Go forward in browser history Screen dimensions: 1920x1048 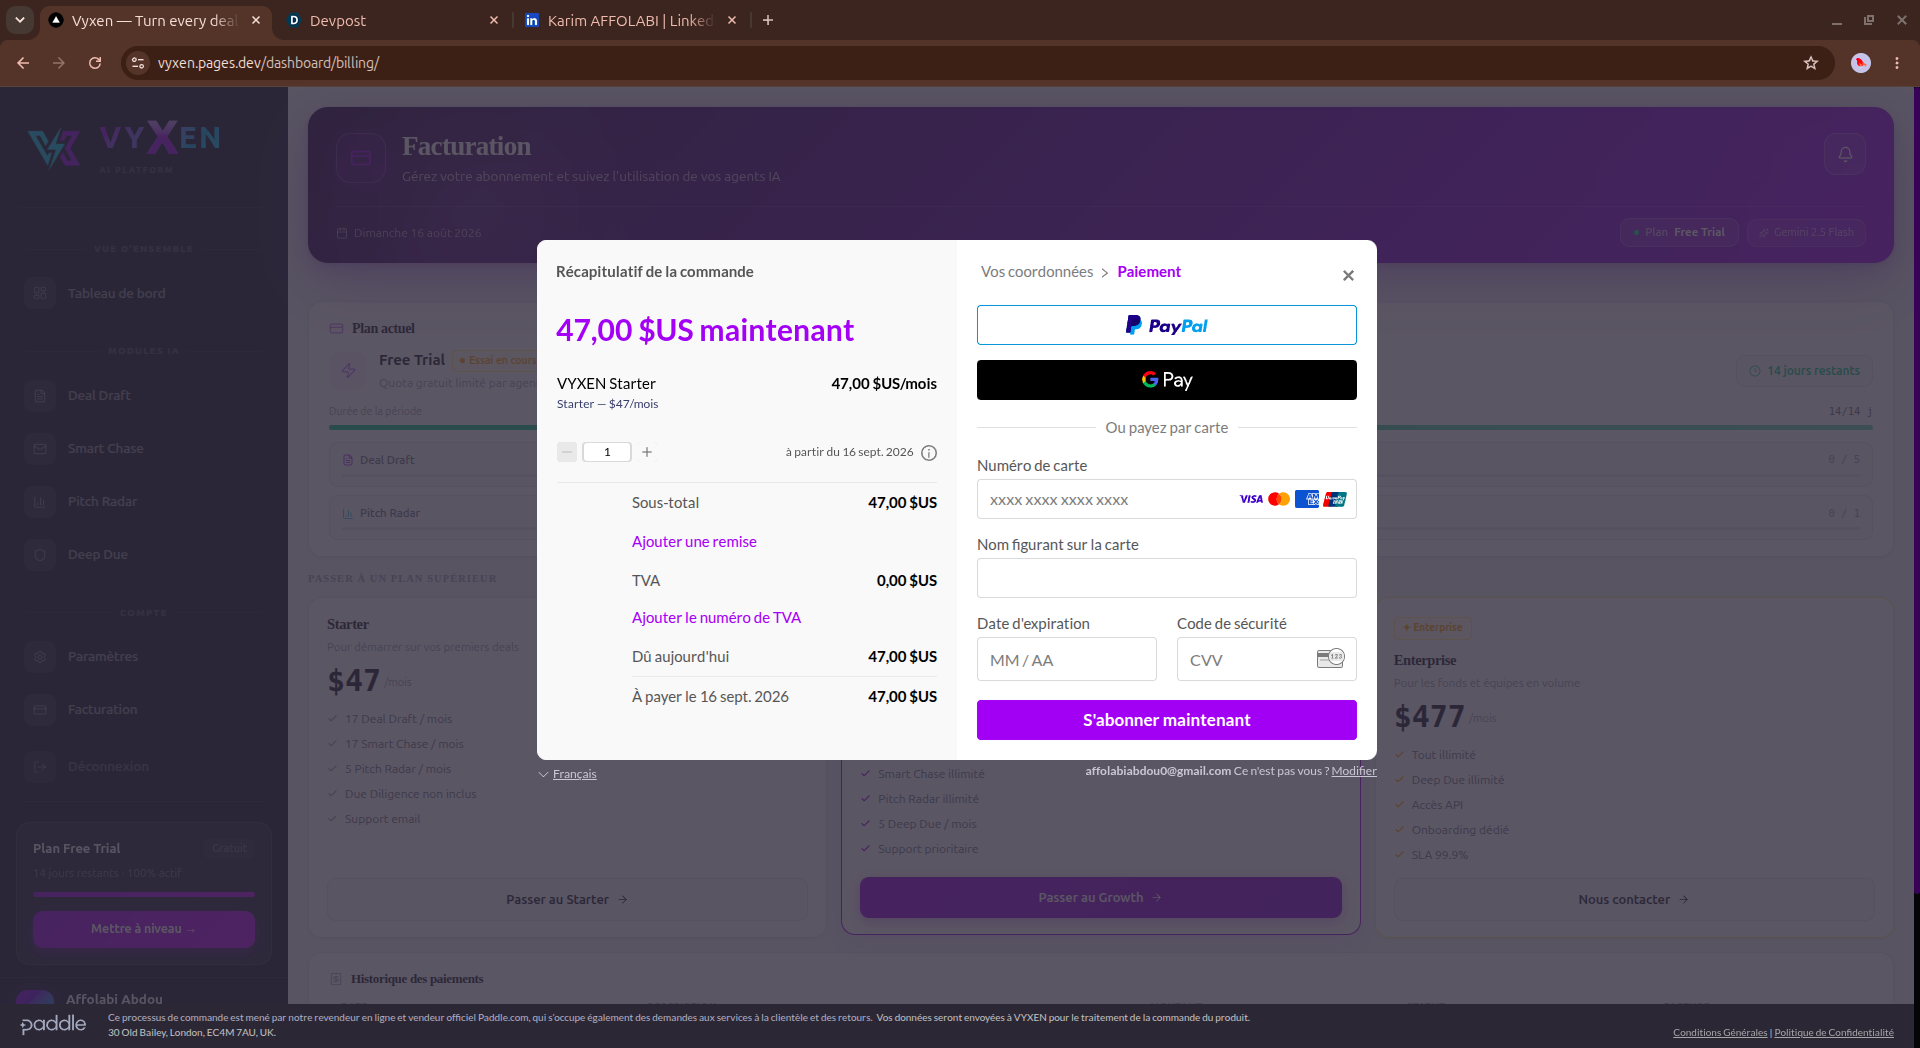pos(59,63)
